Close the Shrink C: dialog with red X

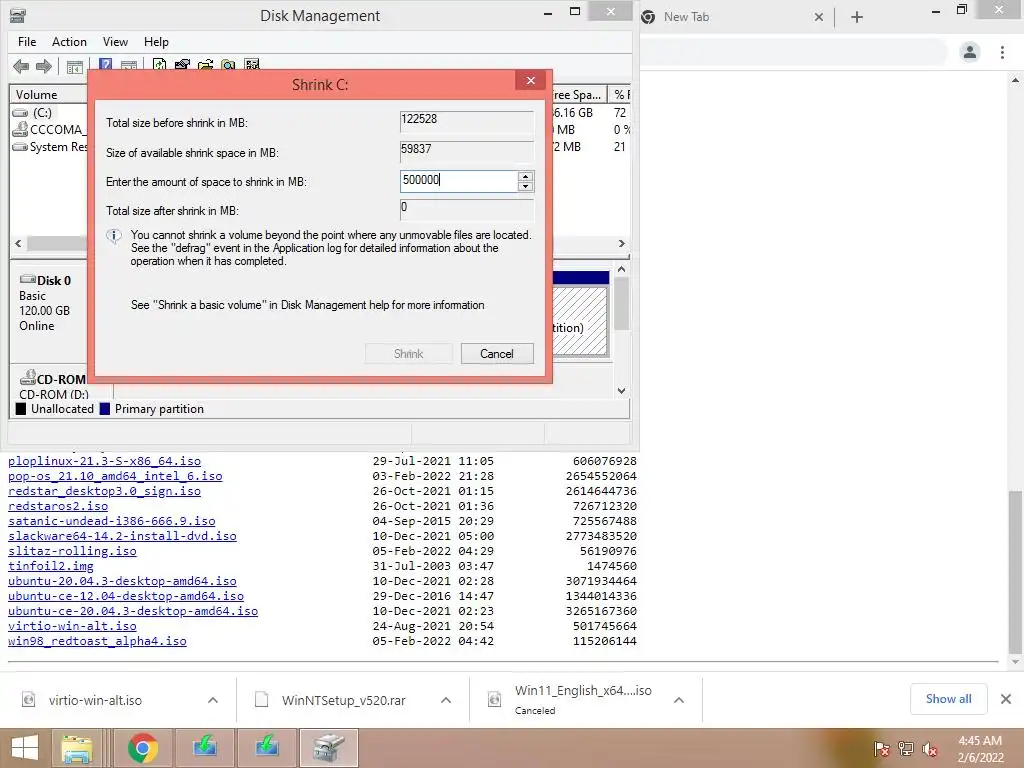(530, 80)
